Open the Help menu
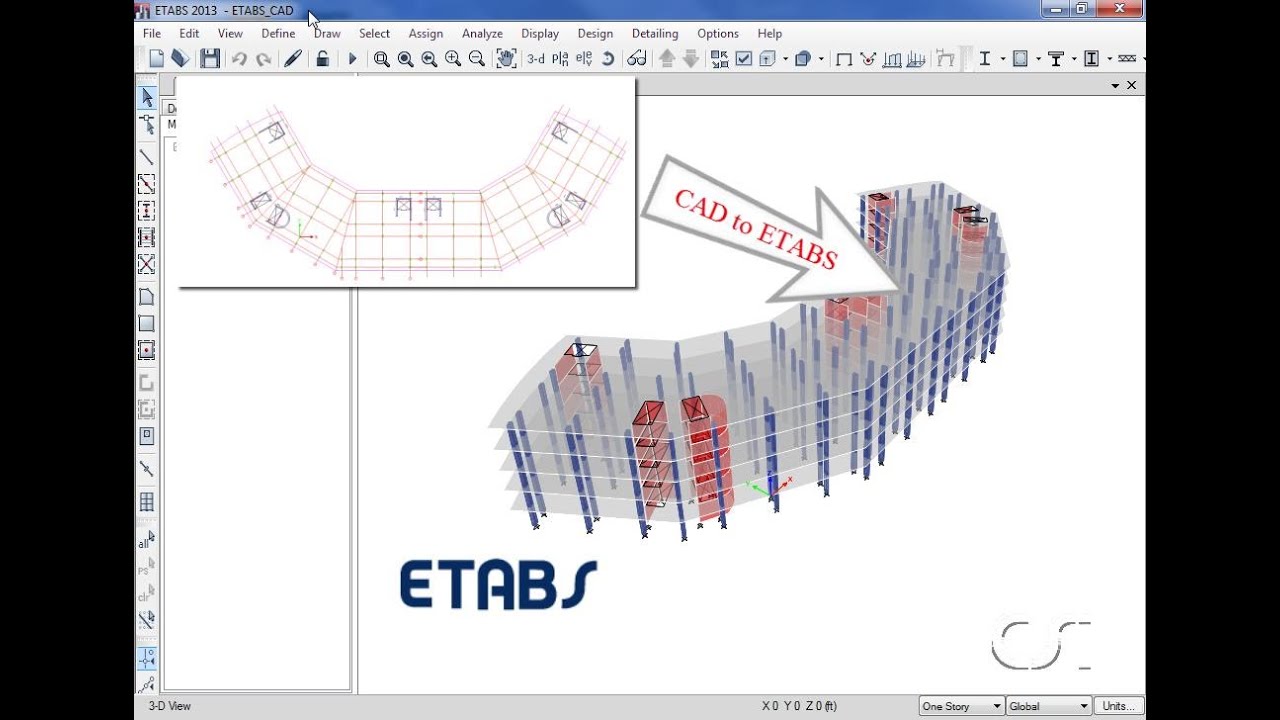Image resolution: width=1280 pixels, height=720 pixels. coord(770,33)
